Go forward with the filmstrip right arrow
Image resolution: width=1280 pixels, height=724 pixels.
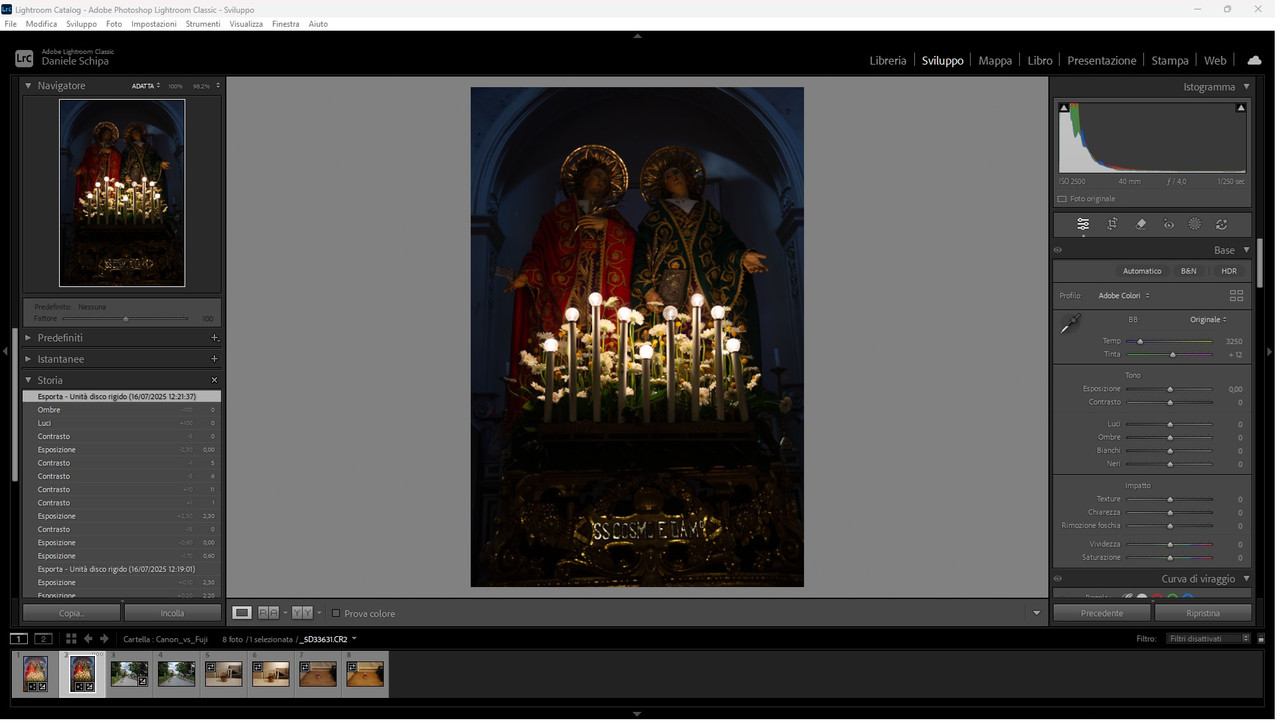[x=104, y=639]
